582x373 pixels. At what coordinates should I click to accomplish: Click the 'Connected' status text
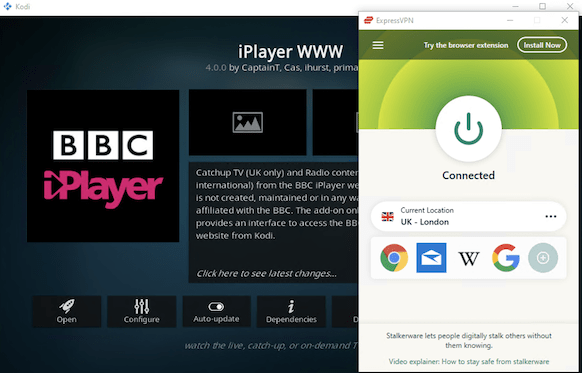click(468, 175)
